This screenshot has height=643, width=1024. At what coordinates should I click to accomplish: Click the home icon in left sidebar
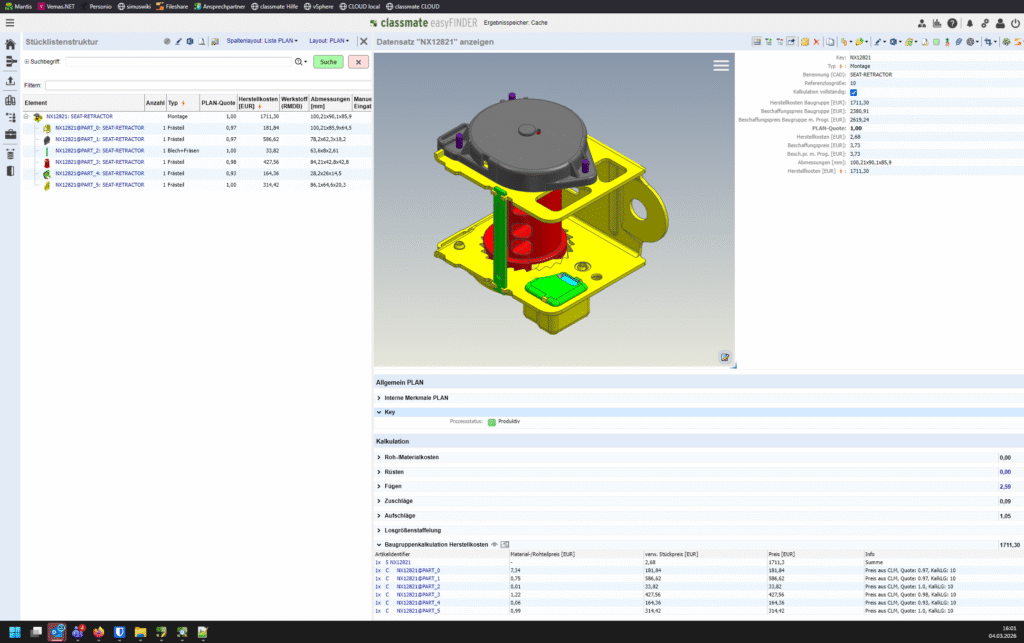10,44
